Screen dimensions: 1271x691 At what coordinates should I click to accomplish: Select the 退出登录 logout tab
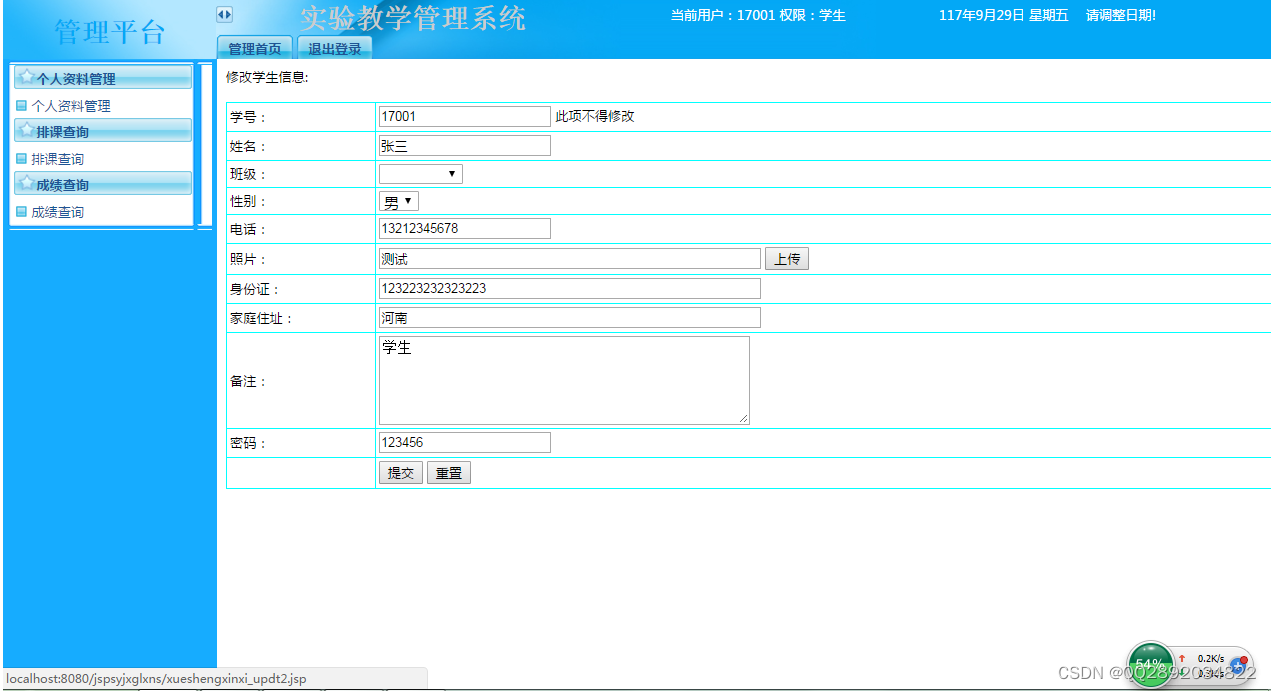[x=334, y=47]
